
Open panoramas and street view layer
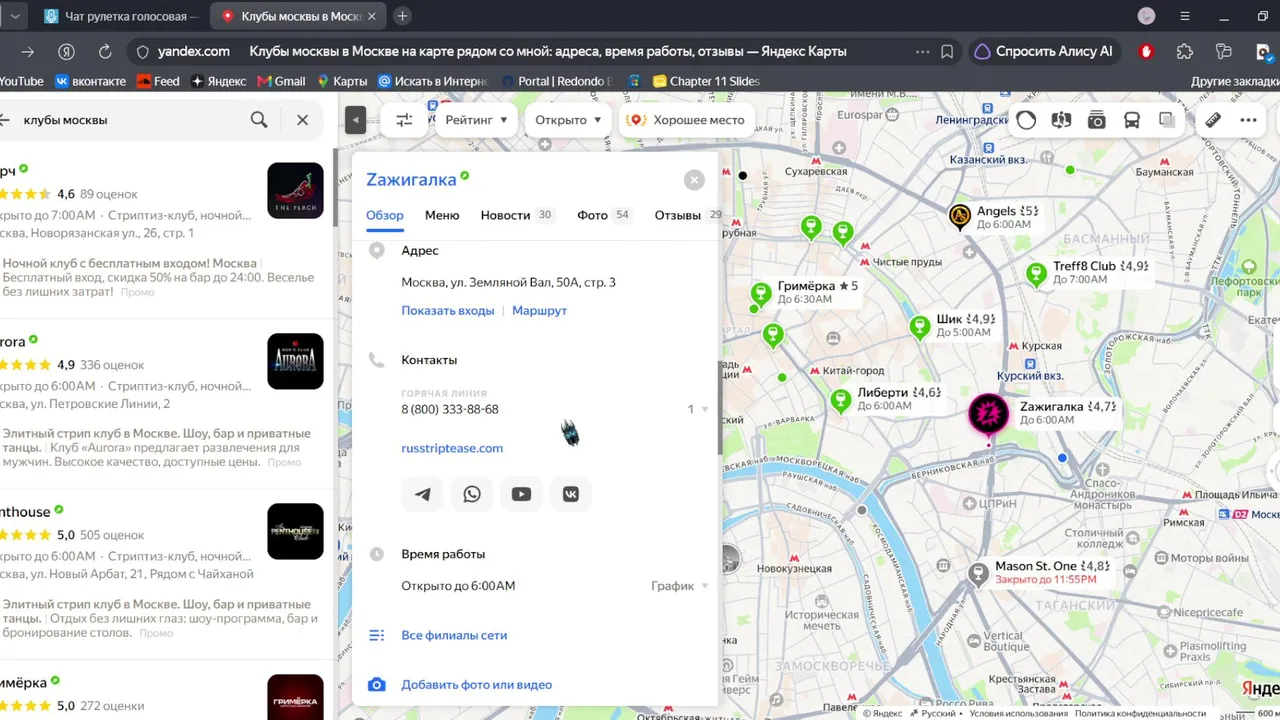point(1062,120)
